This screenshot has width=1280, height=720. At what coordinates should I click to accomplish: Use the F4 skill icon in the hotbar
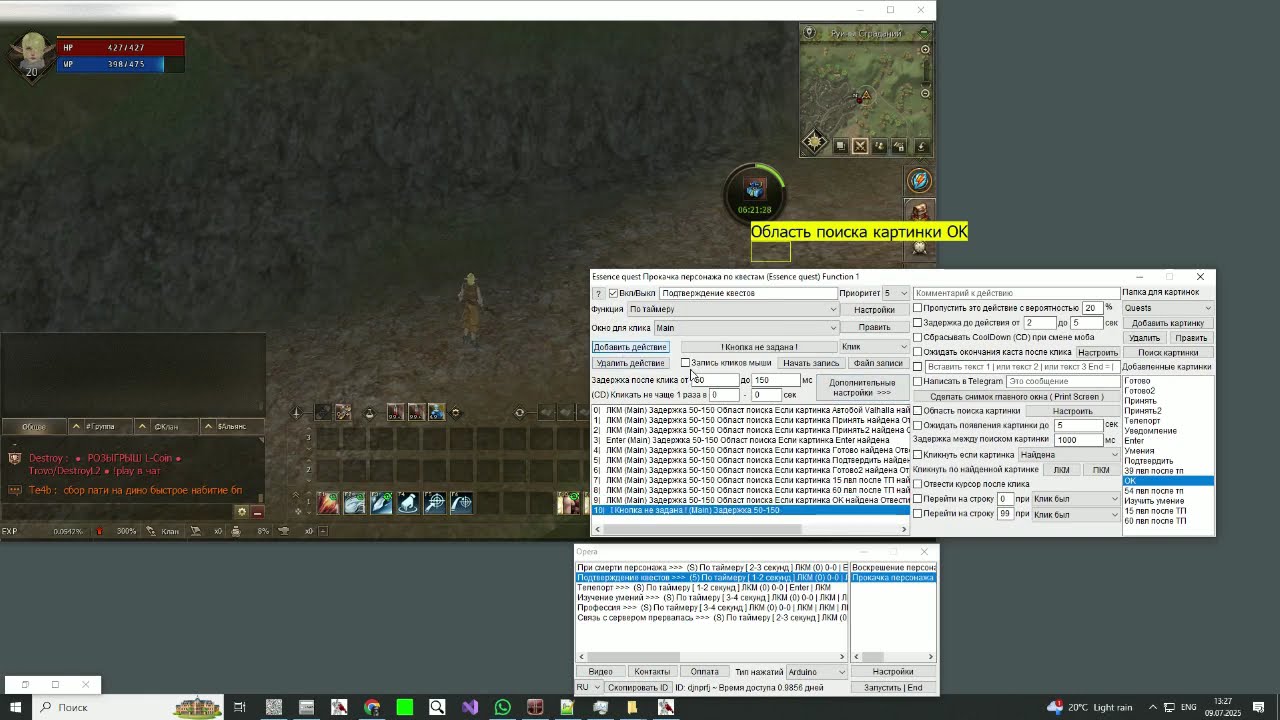(408, 503)
